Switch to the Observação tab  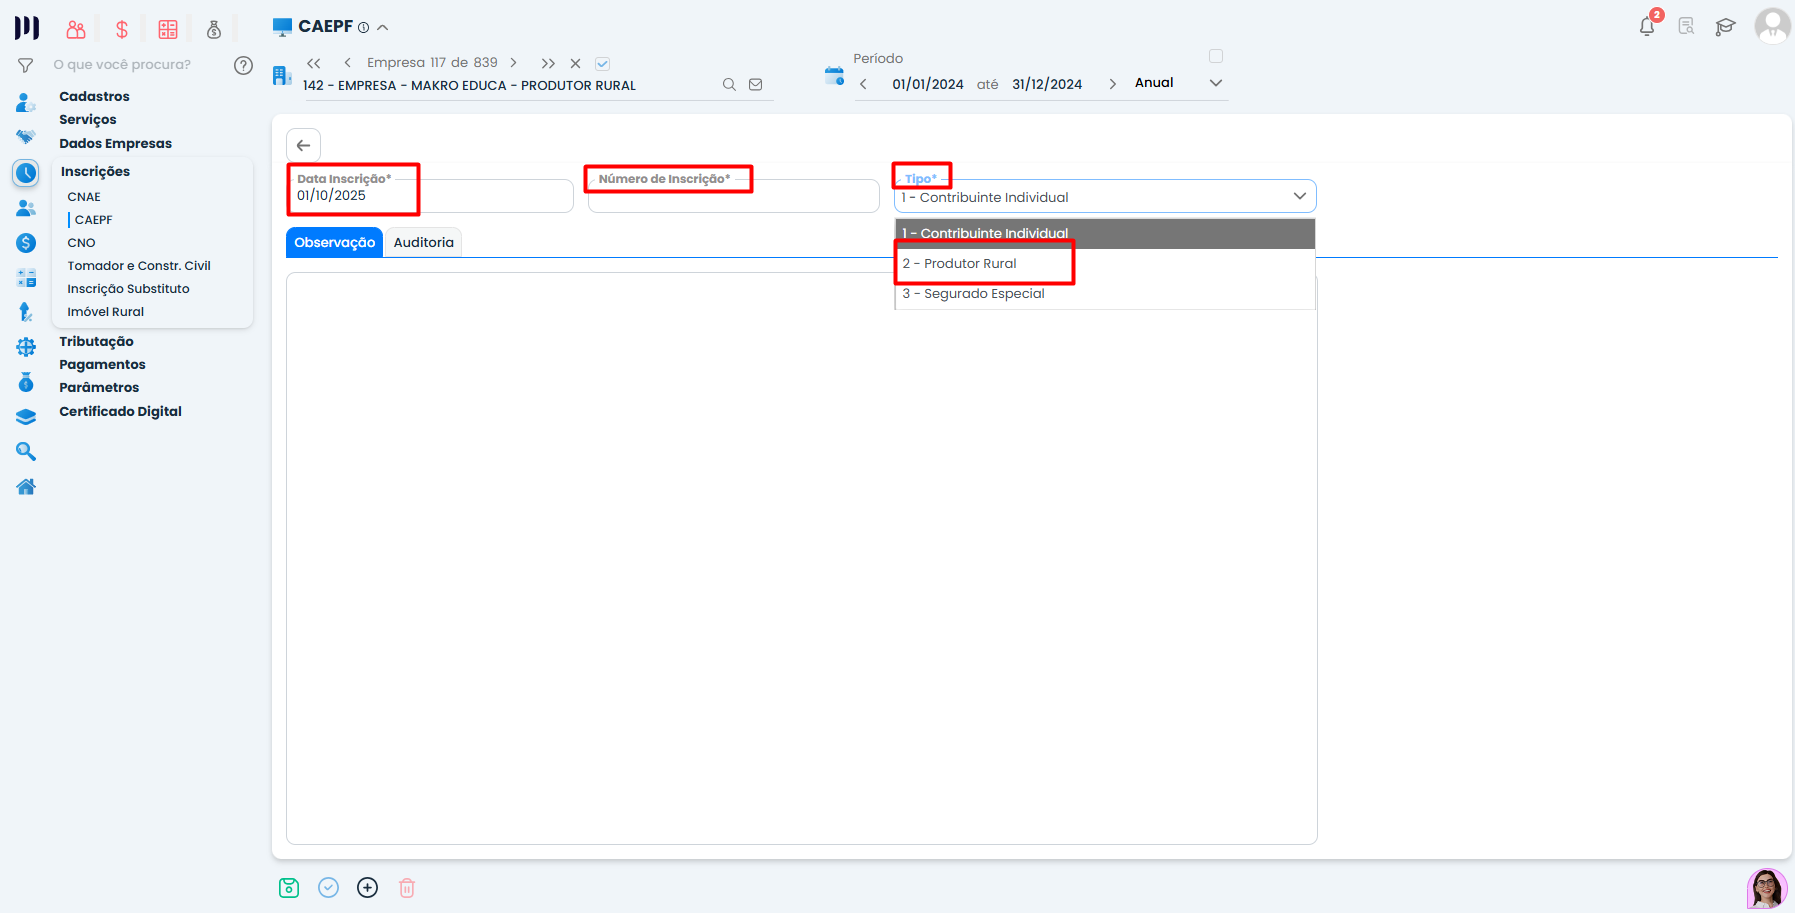tap(334, 242)
